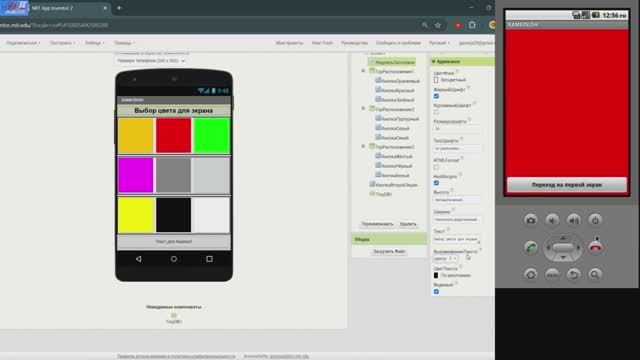Click the red color button in preview

point(173,136)
